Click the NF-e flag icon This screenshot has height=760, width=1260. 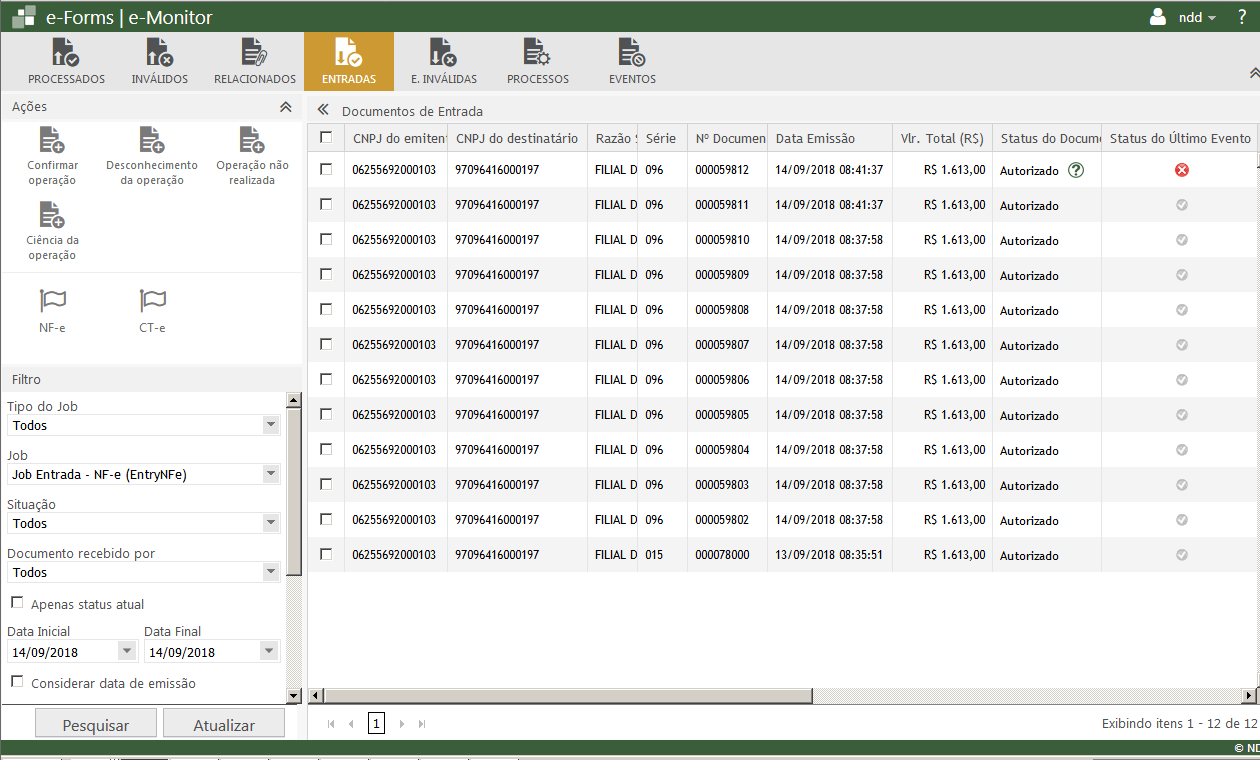tap(52, 301)
